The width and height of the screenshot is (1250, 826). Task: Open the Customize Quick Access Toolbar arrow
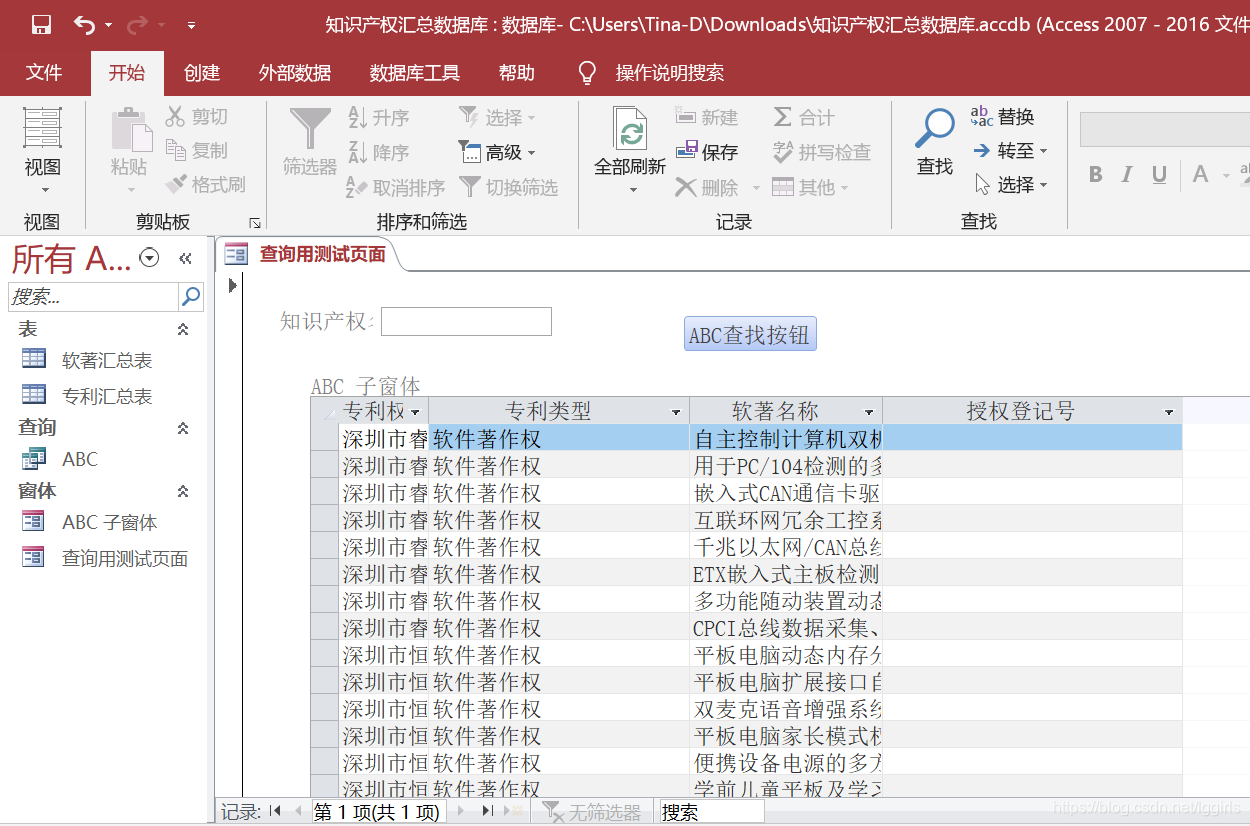tap(192, 25)
